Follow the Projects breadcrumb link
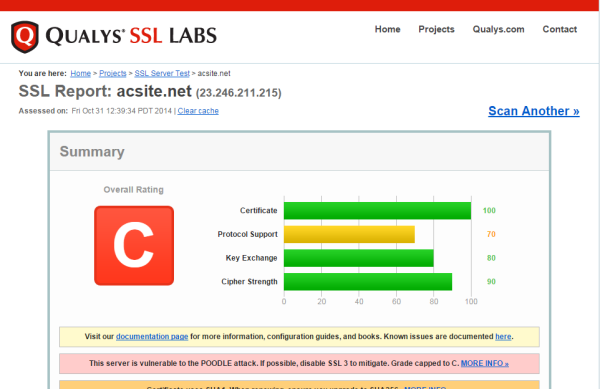This screenshot has height=389, width=600. point(112,73)
